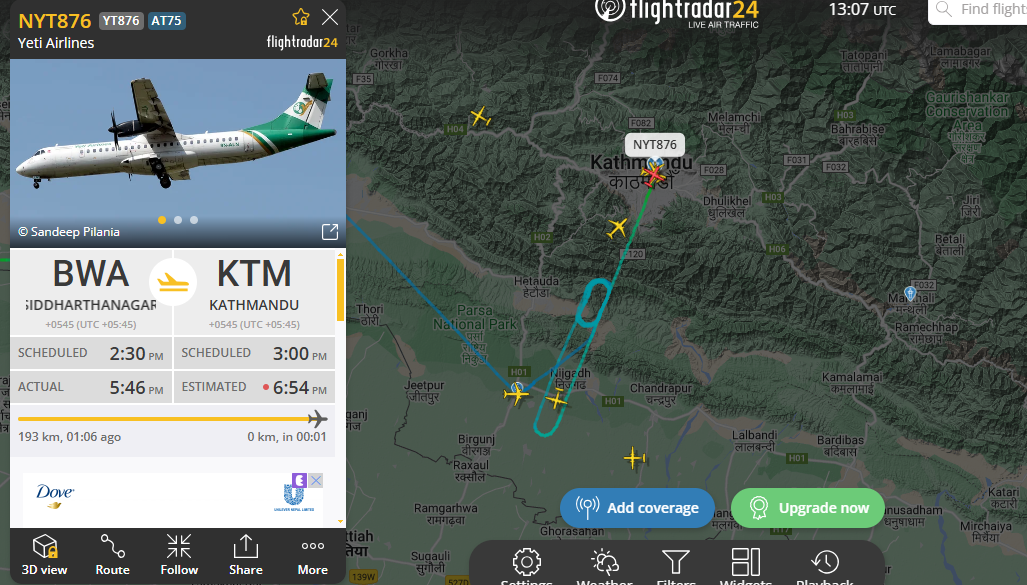Click the flight progress bar
The width and height of the screenshot is (1027, 585).
[172, 419]
